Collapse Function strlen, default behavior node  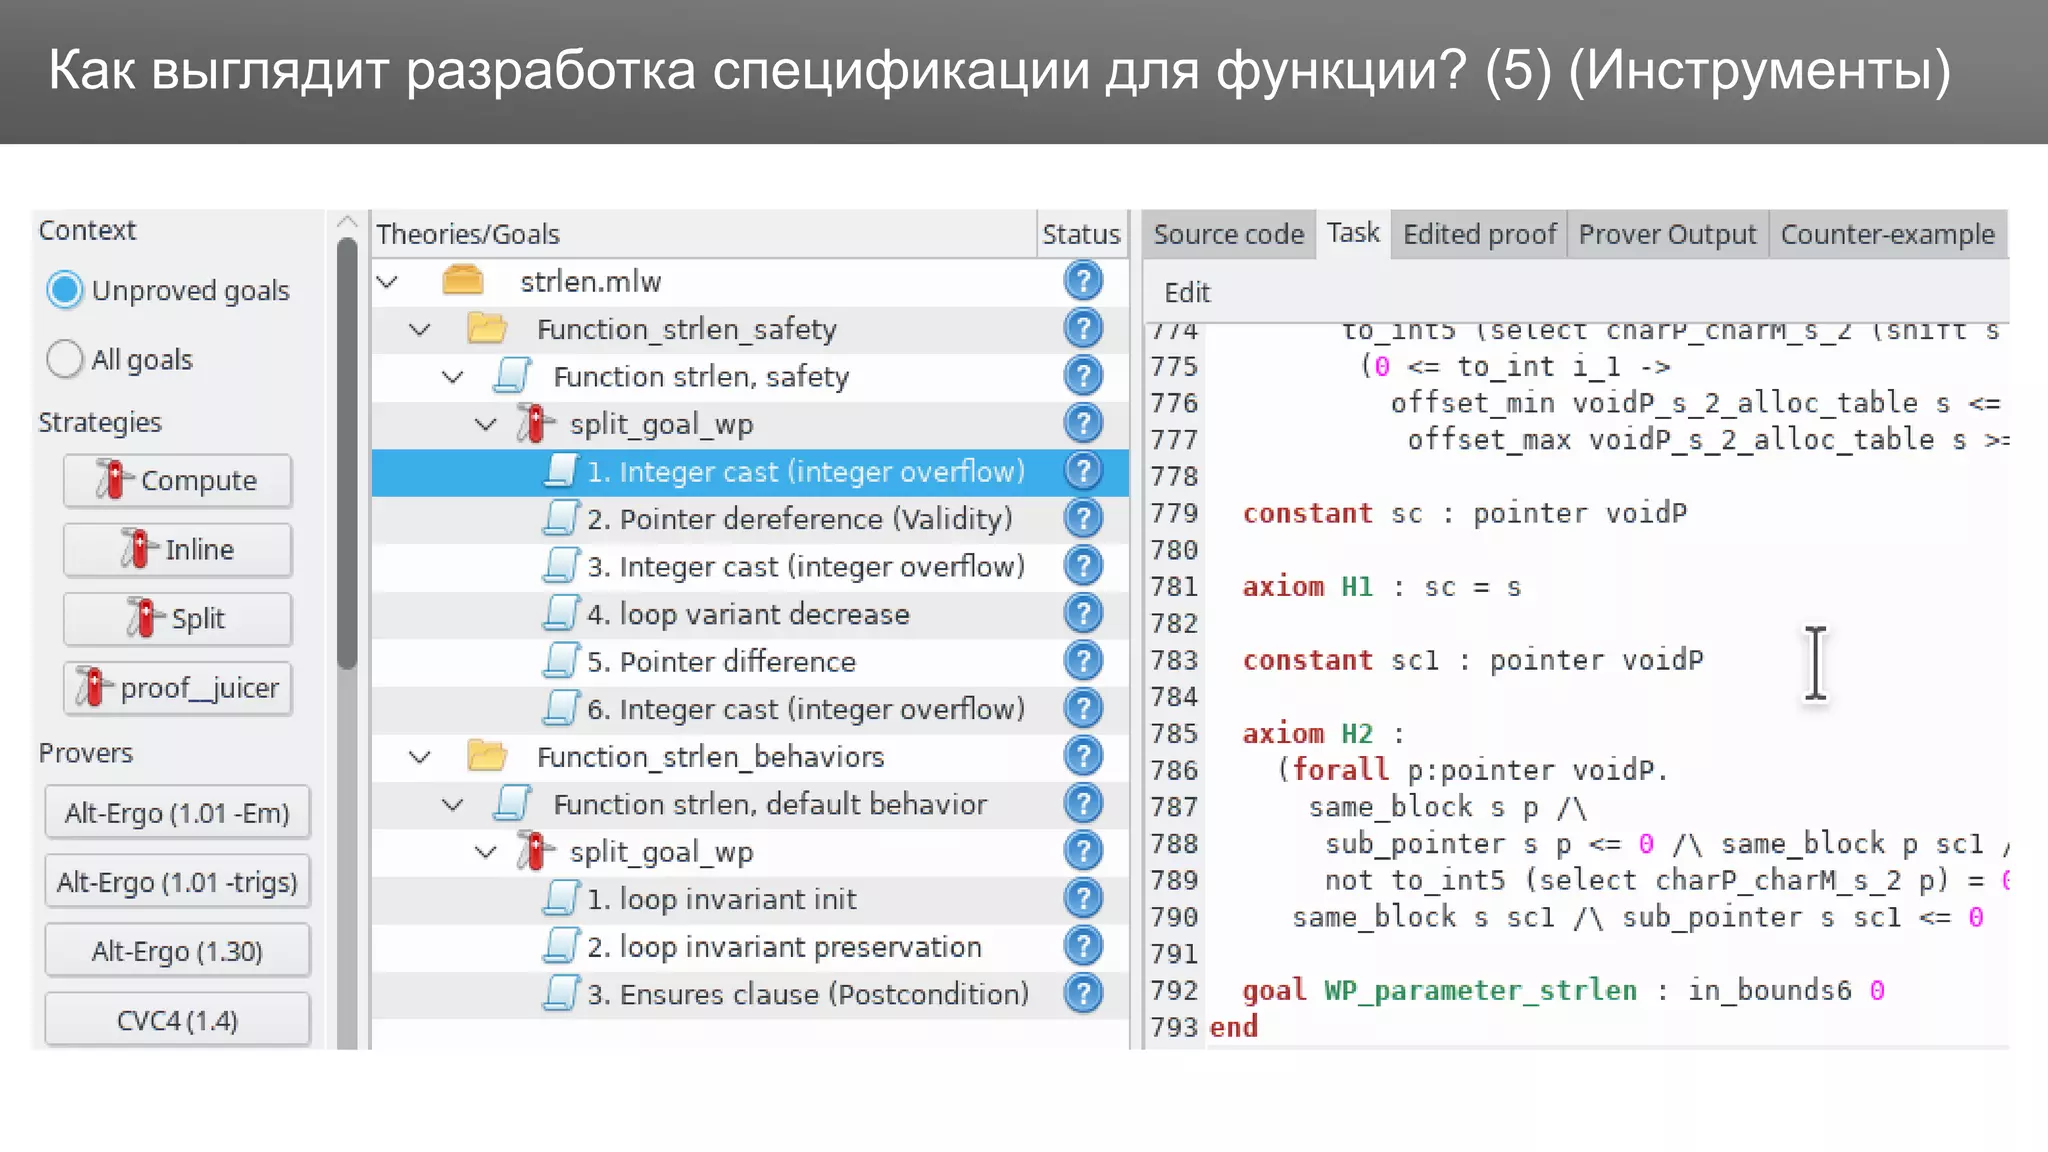click(453, 804)
